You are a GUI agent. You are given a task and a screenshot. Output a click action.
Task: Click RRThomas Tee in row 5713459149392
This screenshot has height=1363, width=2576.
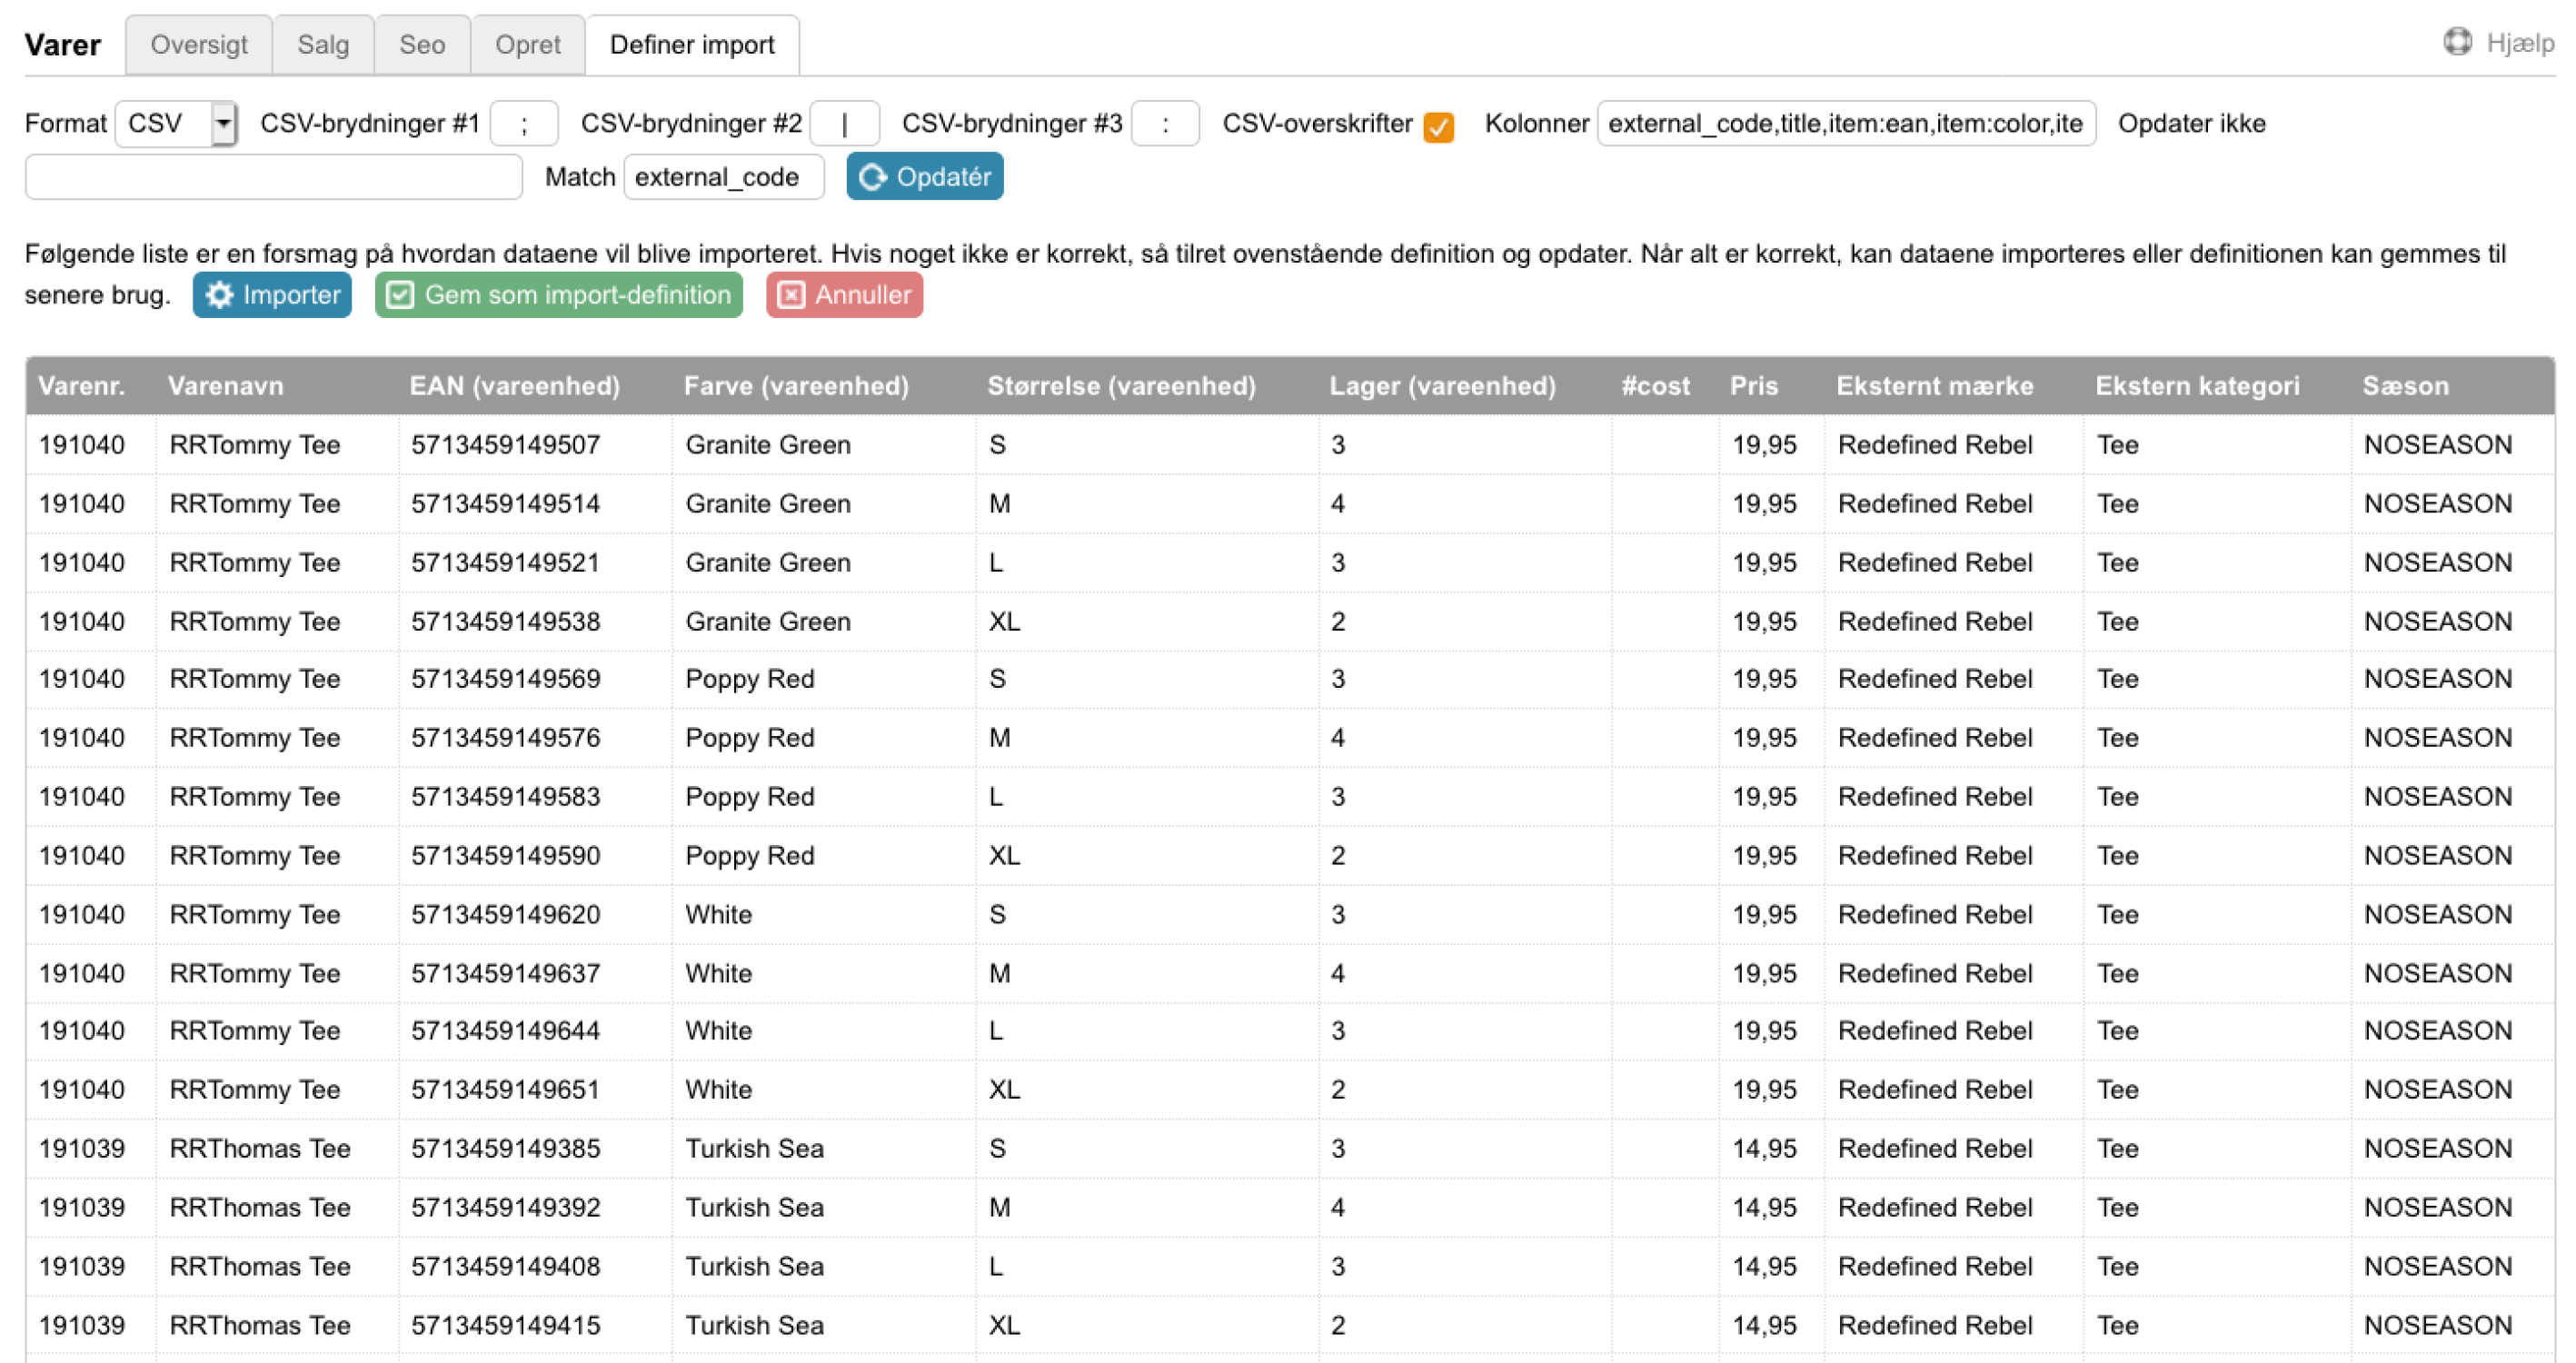[x=260, y=1208]
